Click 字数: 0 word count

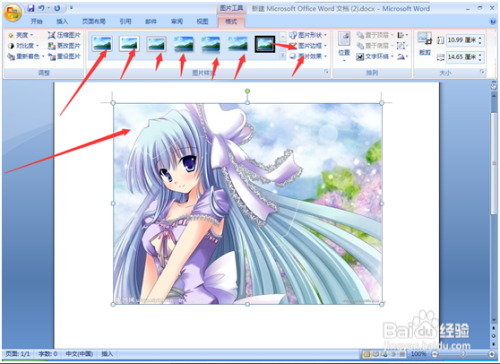(x=48, y=354)
